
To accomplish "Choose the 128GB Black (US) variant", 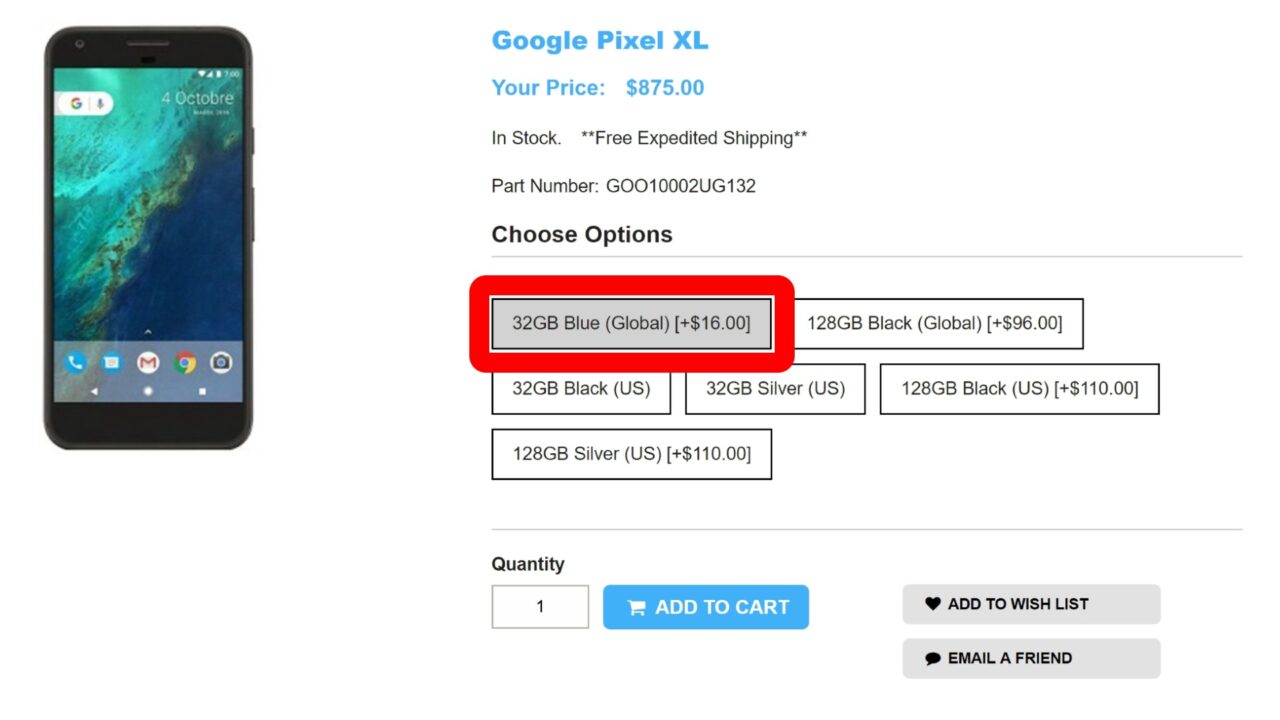I will (1019, 389).
